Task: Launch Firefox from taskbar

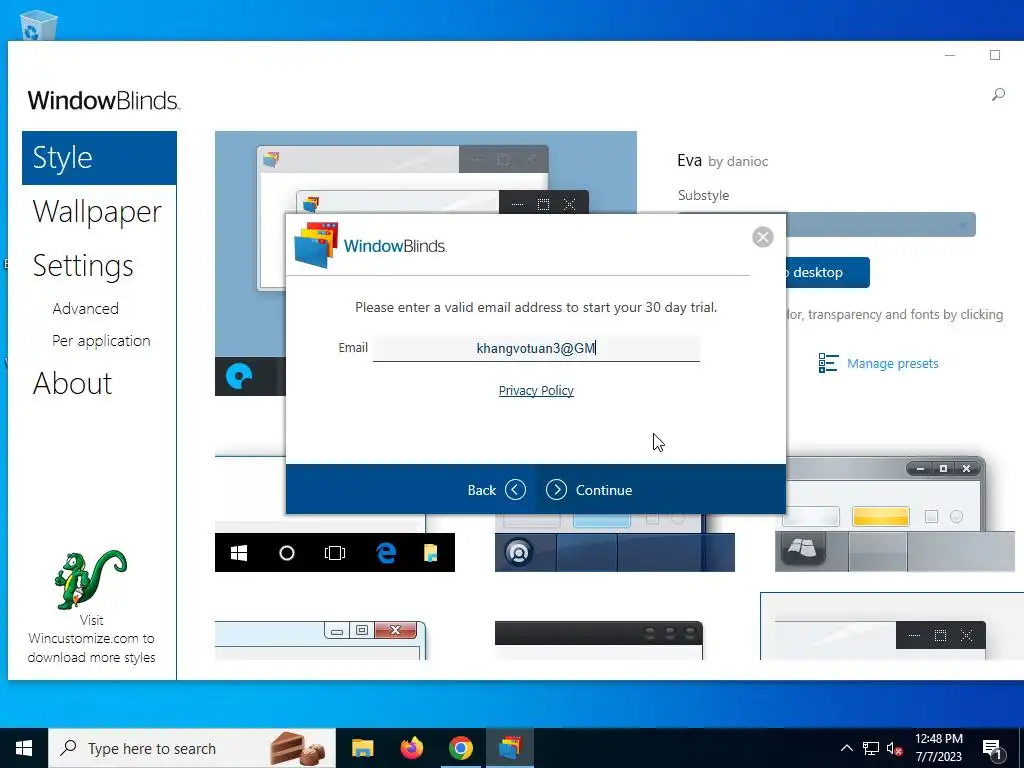Action: [x=411, y=748]
